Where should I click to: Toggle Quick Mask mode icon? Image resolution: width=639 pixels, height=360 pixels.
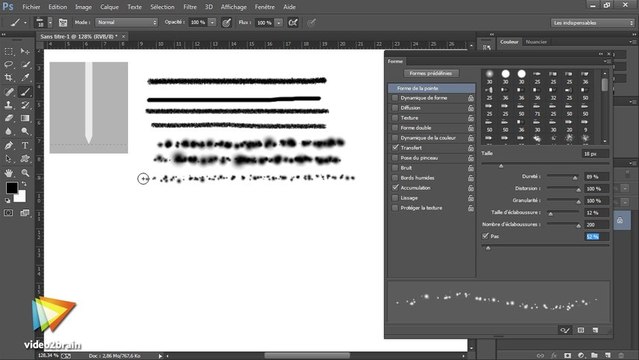9,213
